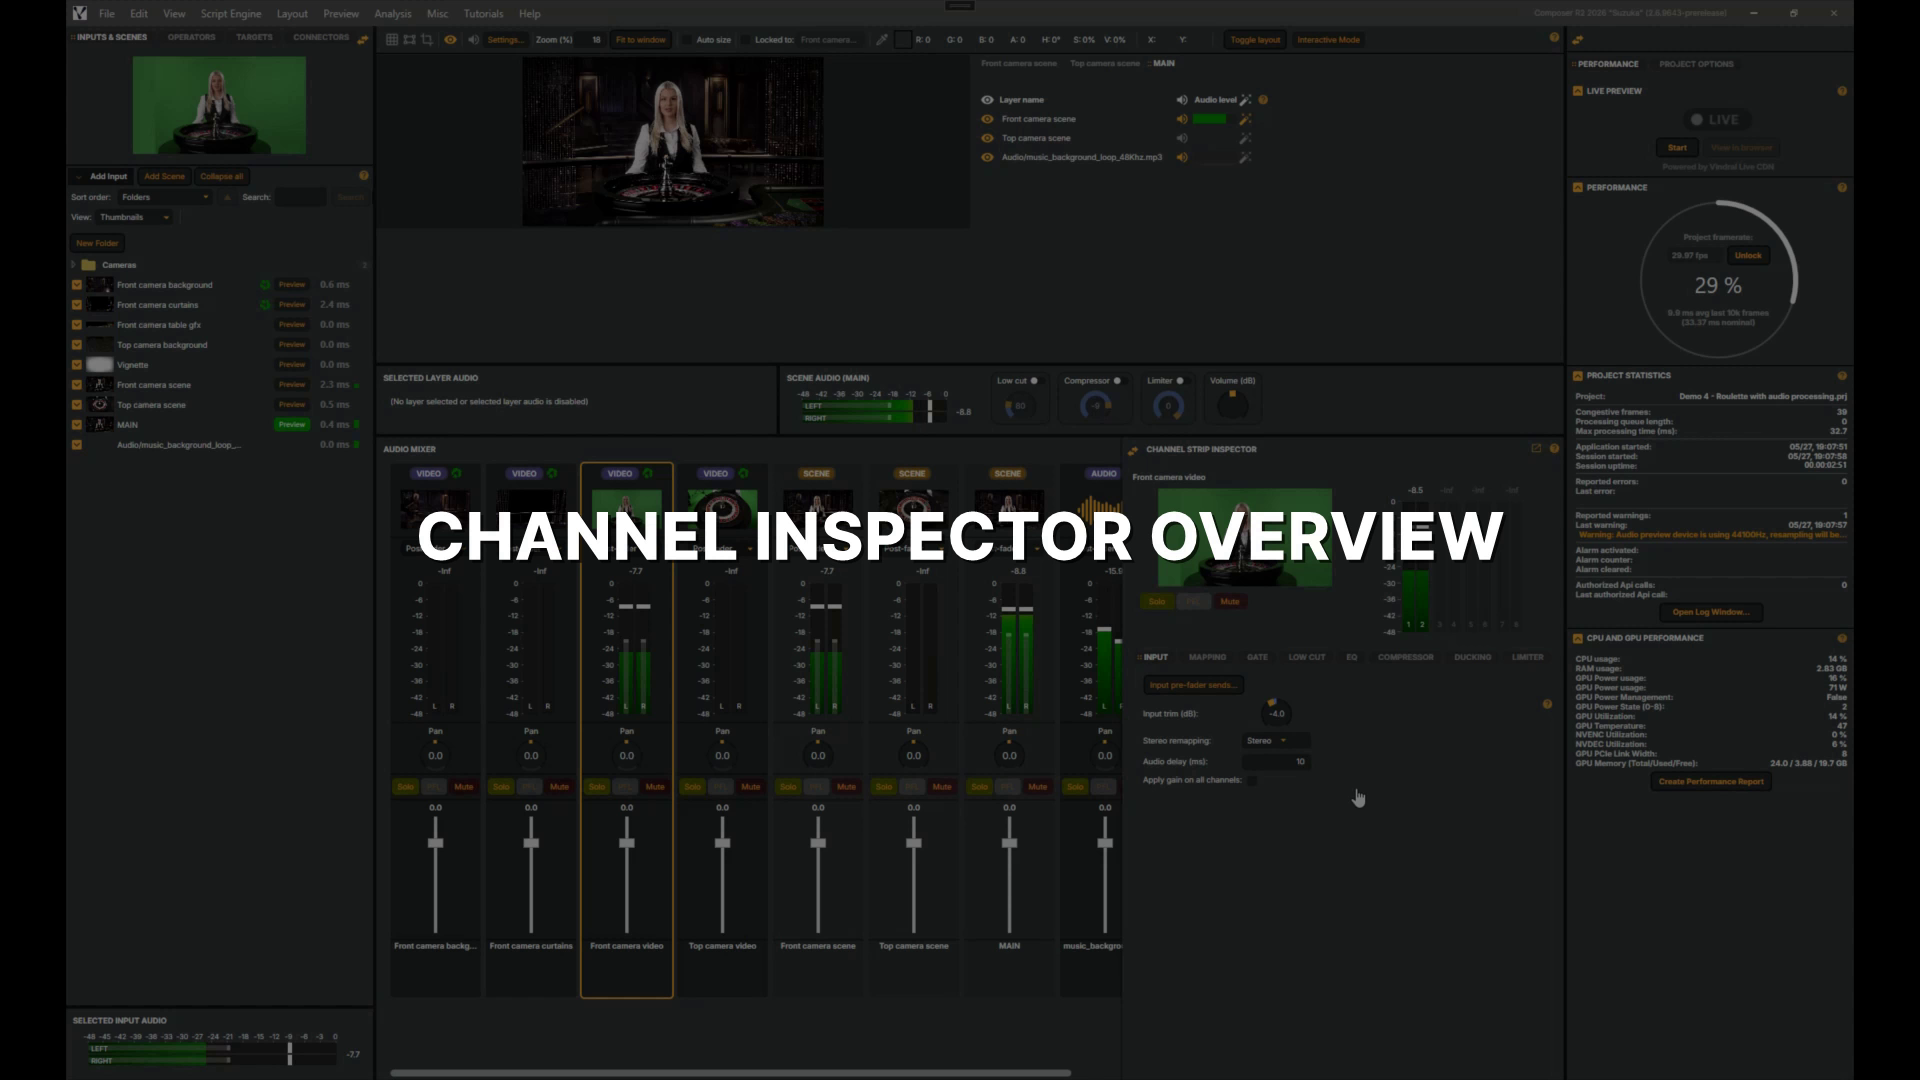The width and height of the screenshot is (1920, 1080).
Task: Toggle grid overlay icon in preview toolbar
Action: coord(393,40)
